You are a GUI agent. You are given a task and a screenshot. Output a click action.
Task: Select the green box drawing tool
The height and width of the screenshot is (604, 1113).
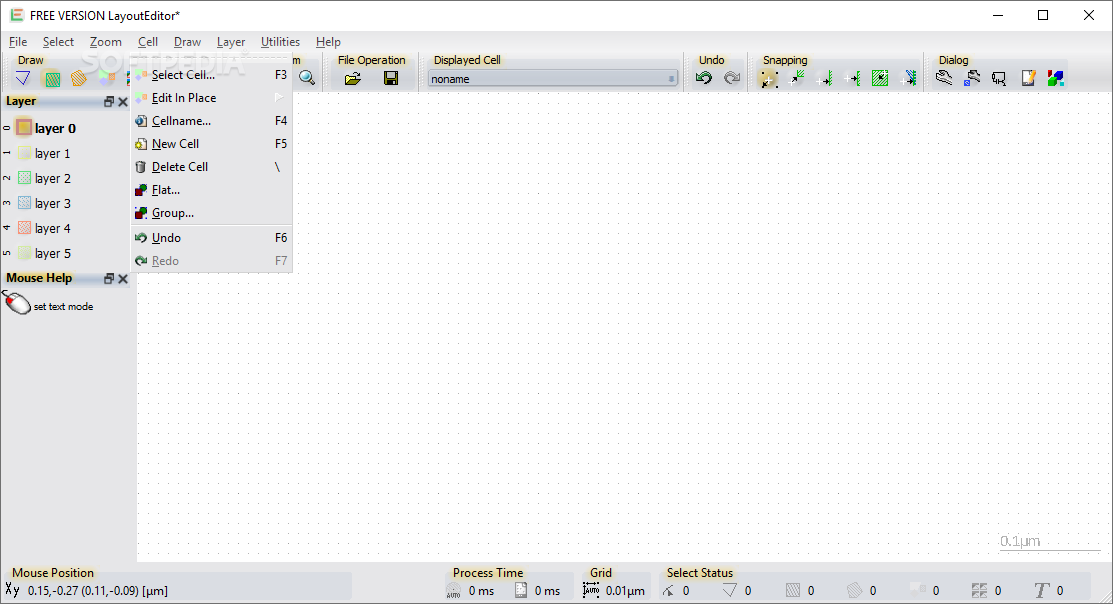52,78
